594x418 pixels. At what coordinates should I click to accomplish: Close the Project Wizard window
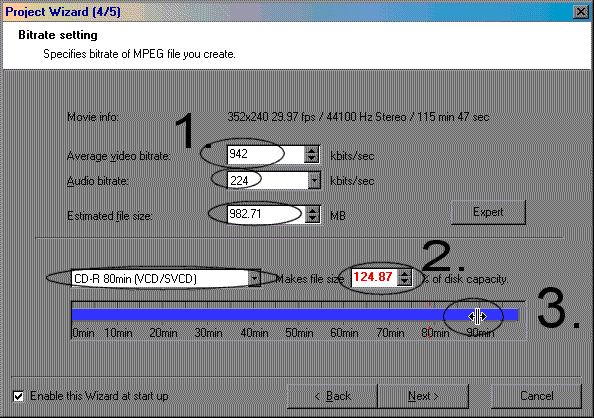pos(581,12)
